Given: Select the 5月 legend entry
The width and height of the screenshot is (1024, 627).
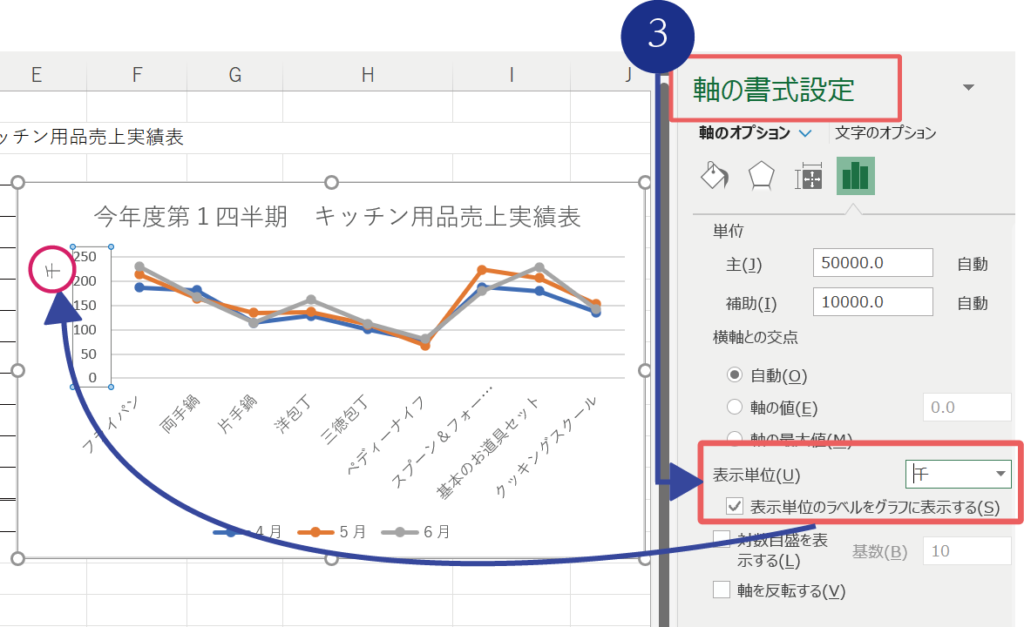Looking at the screenshot, I should [338, 531].
